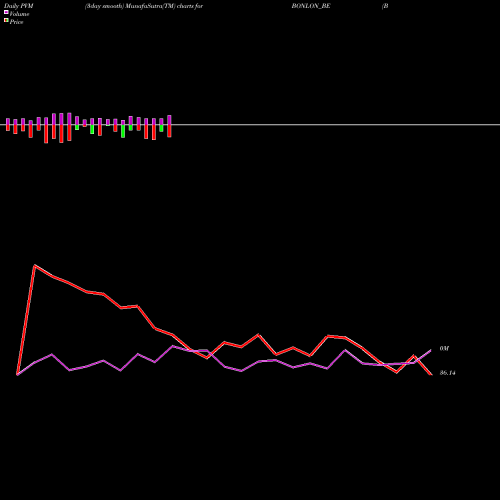Click the Daily PVM title text
Screen dimensions: 500x500
click(x=19, y=6)
